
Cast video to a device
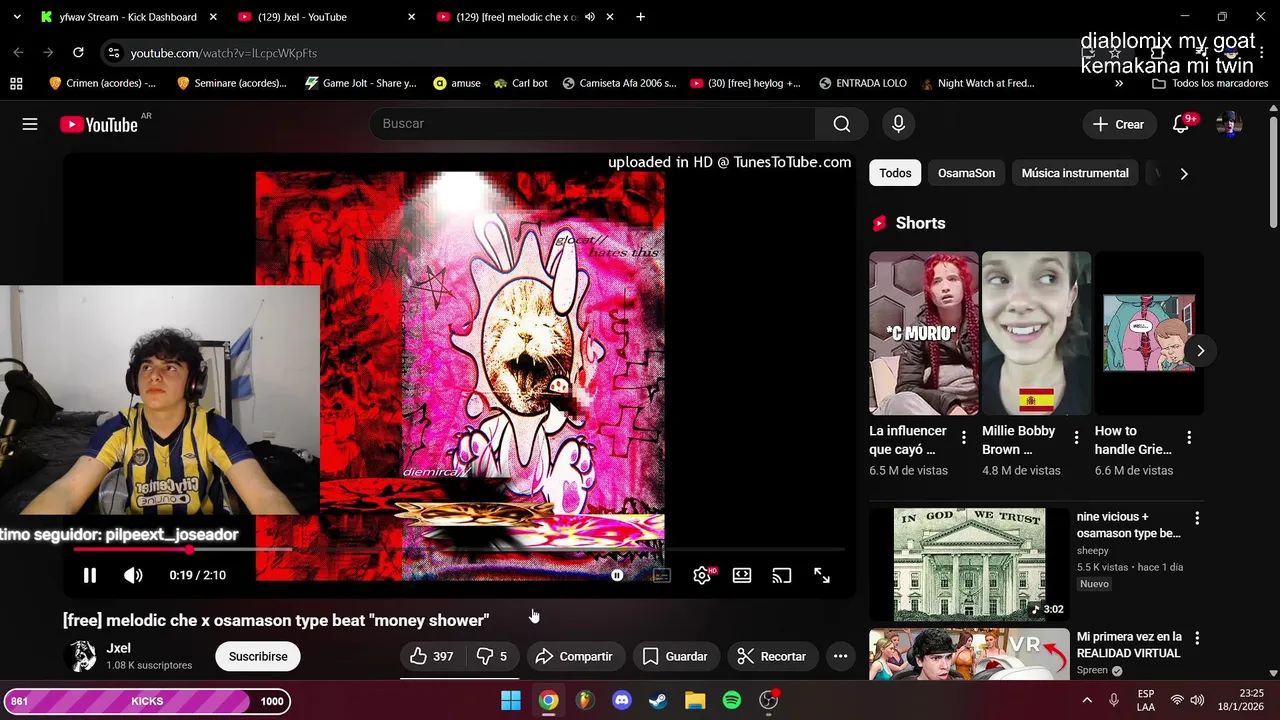[782, 575]
